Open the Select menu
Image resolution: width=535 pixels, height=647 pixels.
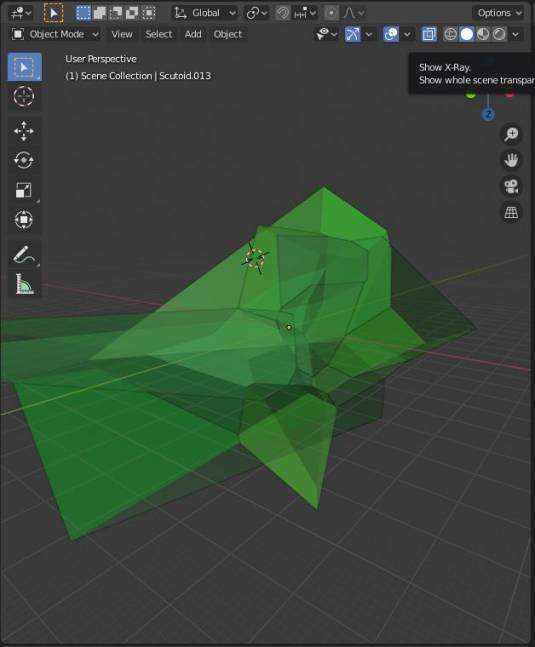click(x=158, y=34)
